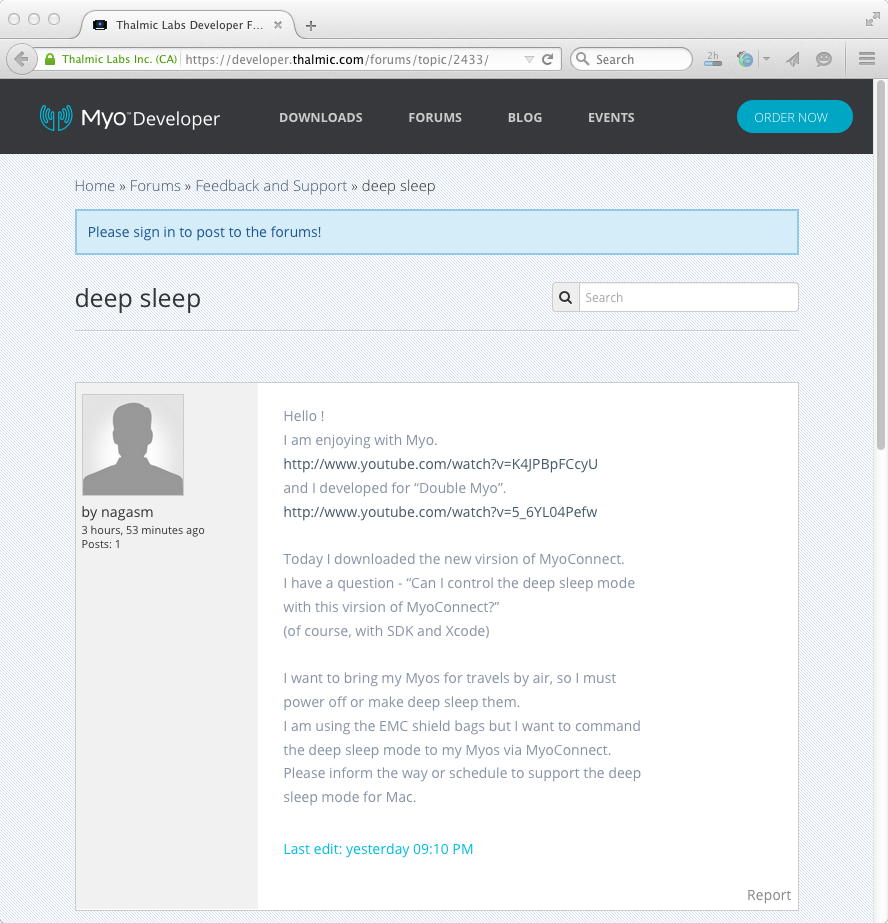Open the nagasm author name

[x=127, y=512]
